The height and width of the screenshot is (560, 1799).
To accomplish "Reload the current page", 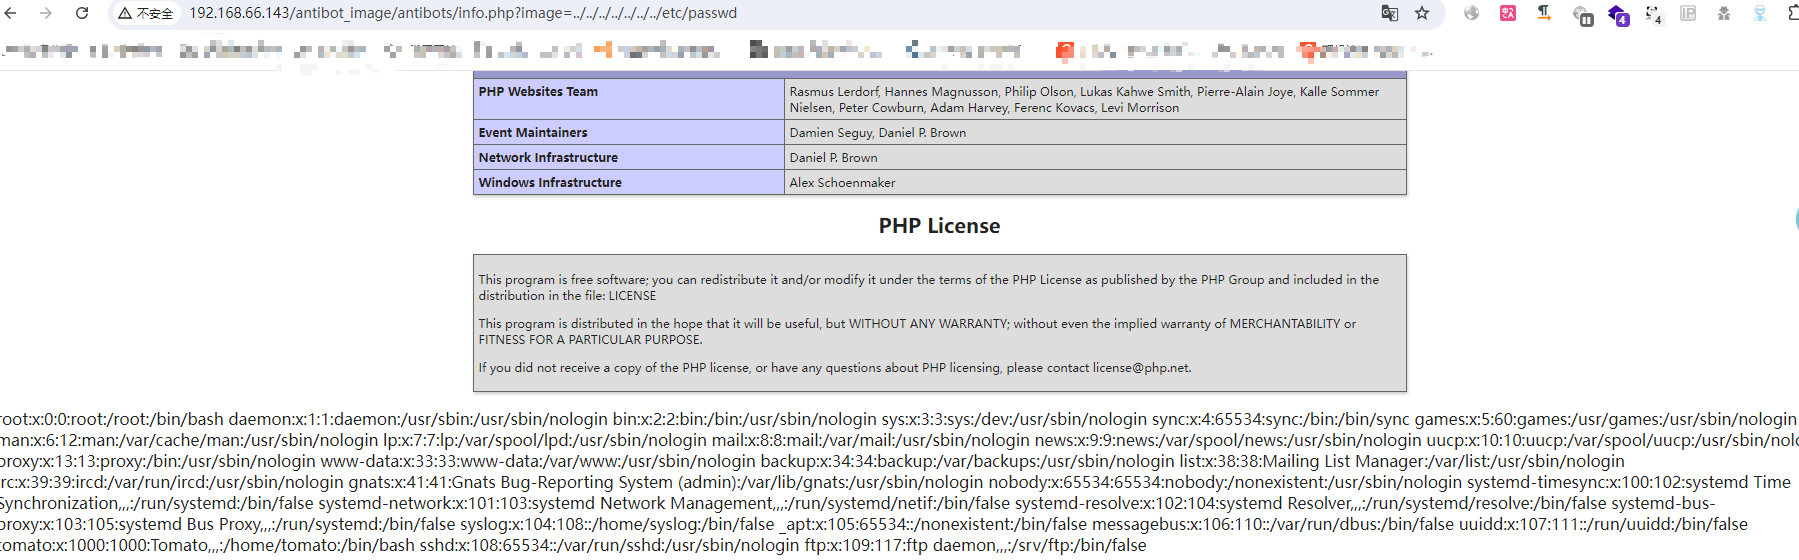I will 82,13.
